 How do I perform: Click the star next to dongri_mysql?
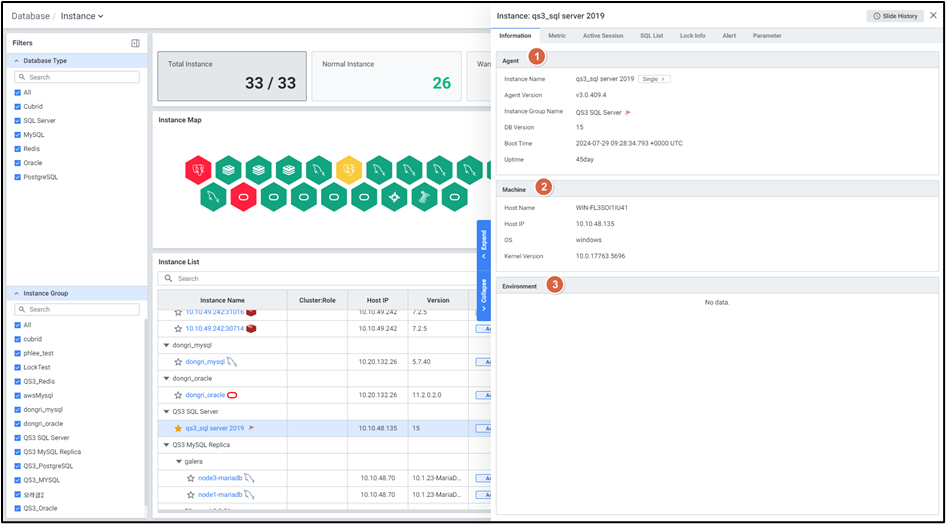point(178,361)
